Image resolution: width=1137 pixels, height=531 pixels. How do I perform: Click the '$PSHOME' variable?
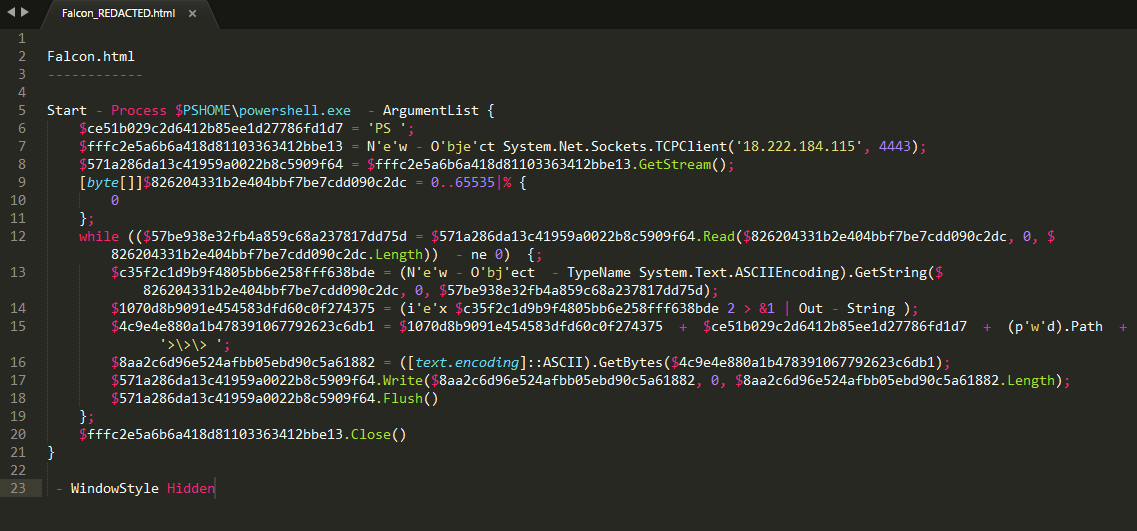click(203, 110)
